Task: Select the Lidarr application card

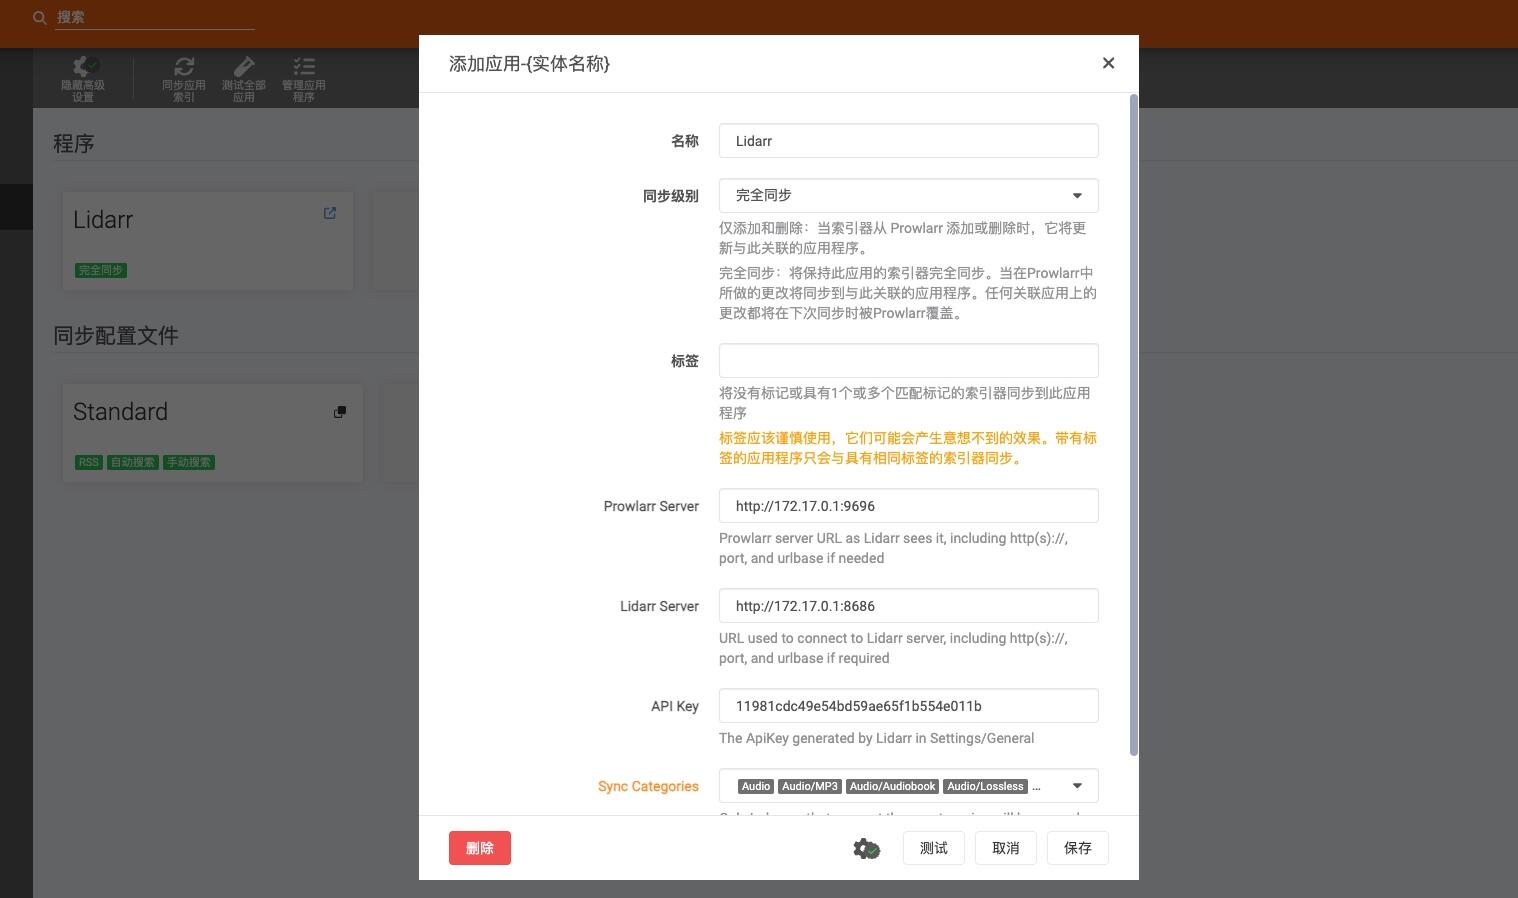Action: coord(207,240)
